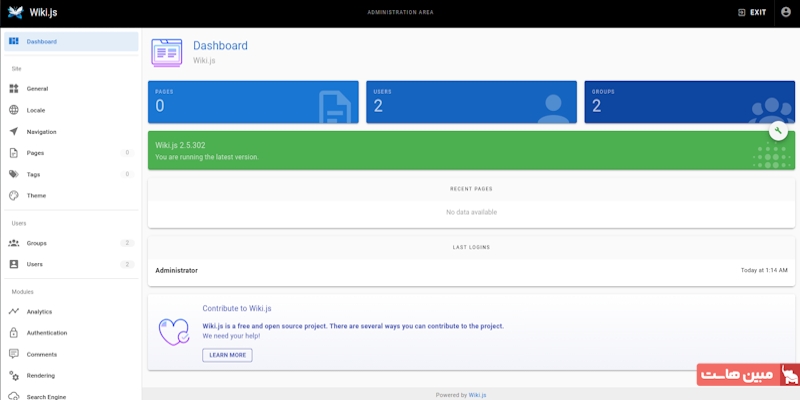Click the Wiki.js logo icon
The image size is (800, 400).
point(15,12)
